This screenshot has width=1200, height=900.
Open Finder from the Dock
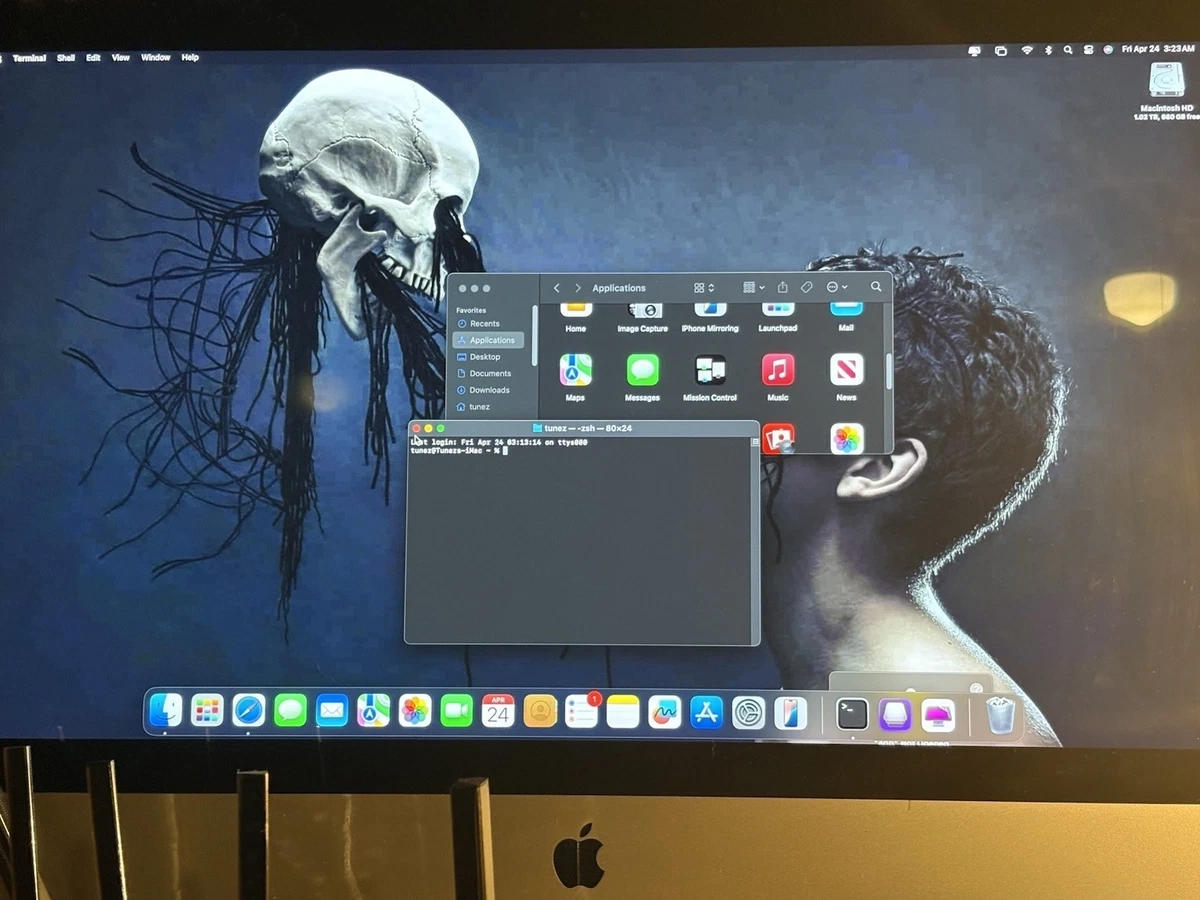pyautogui.click(x=165, y=711)
